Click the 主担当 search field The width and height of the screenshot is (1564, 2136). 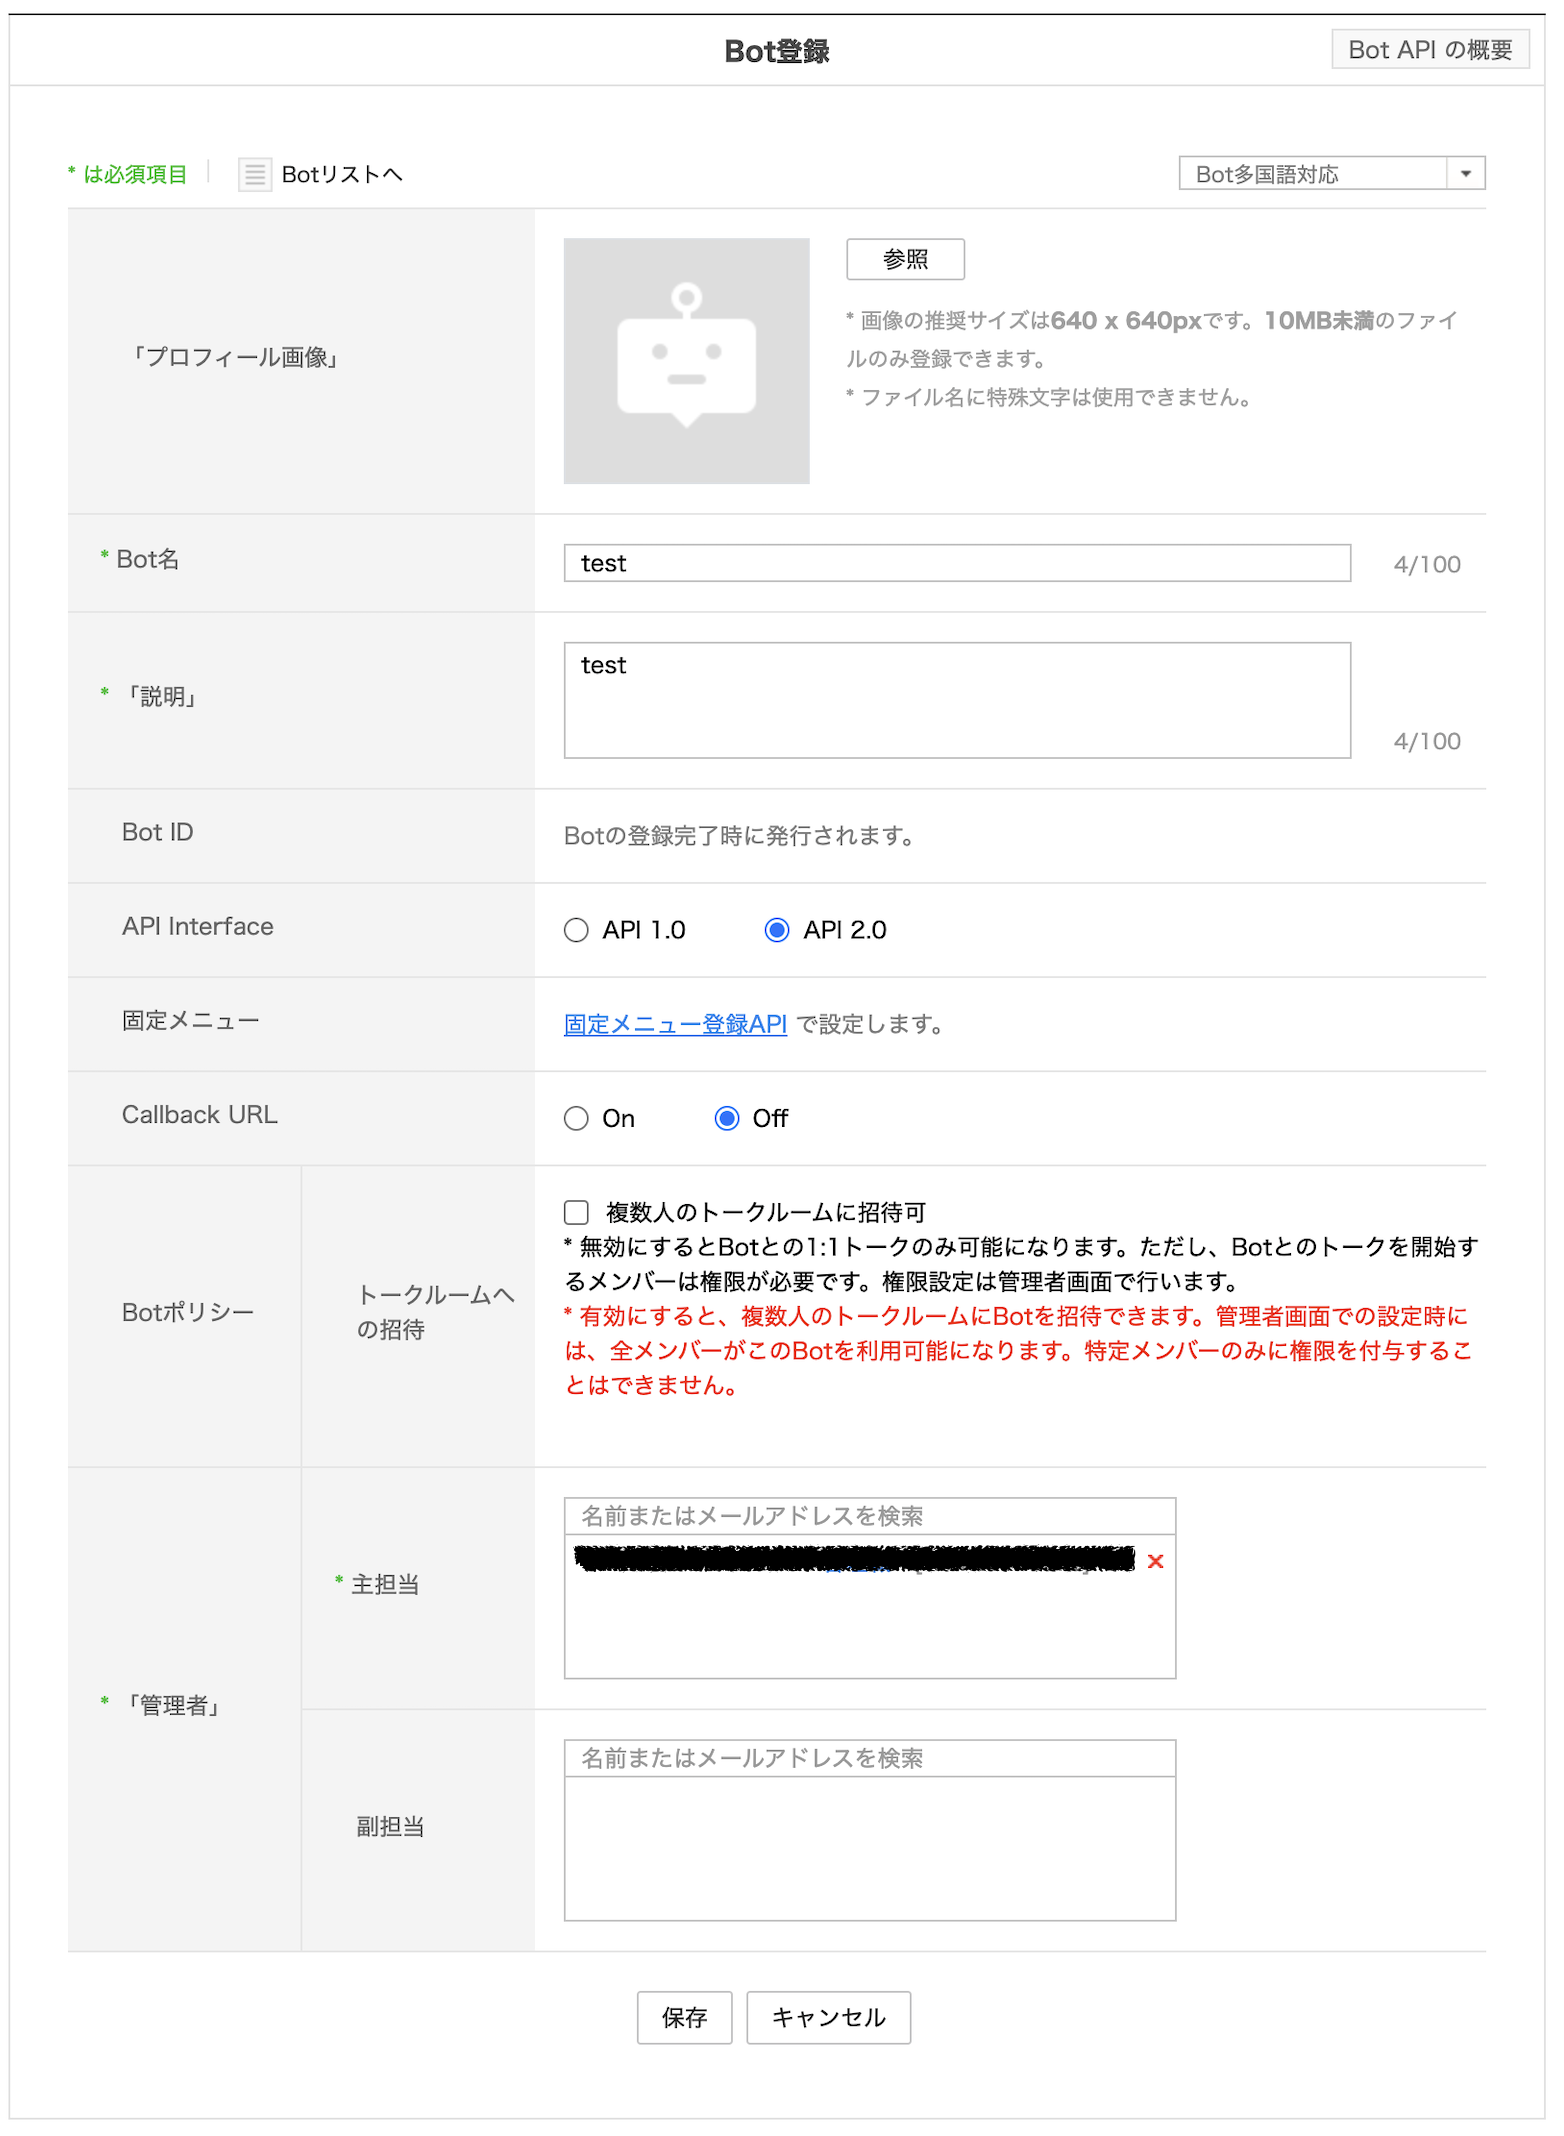pos(869,1516)
